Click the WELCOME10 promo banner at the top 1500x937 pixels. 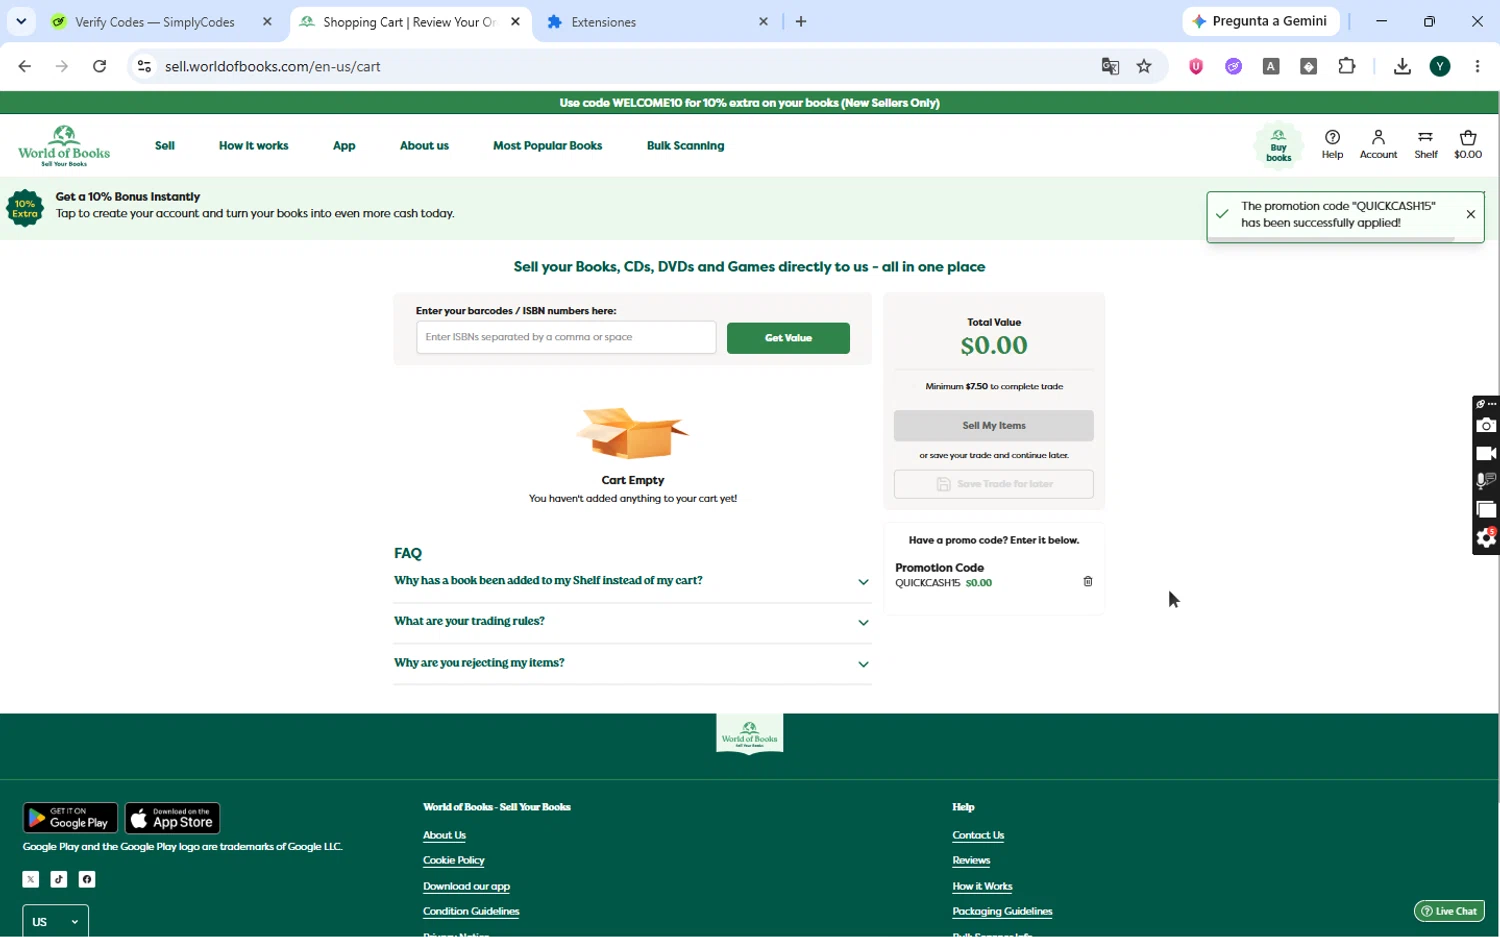[x=749, y=103]
